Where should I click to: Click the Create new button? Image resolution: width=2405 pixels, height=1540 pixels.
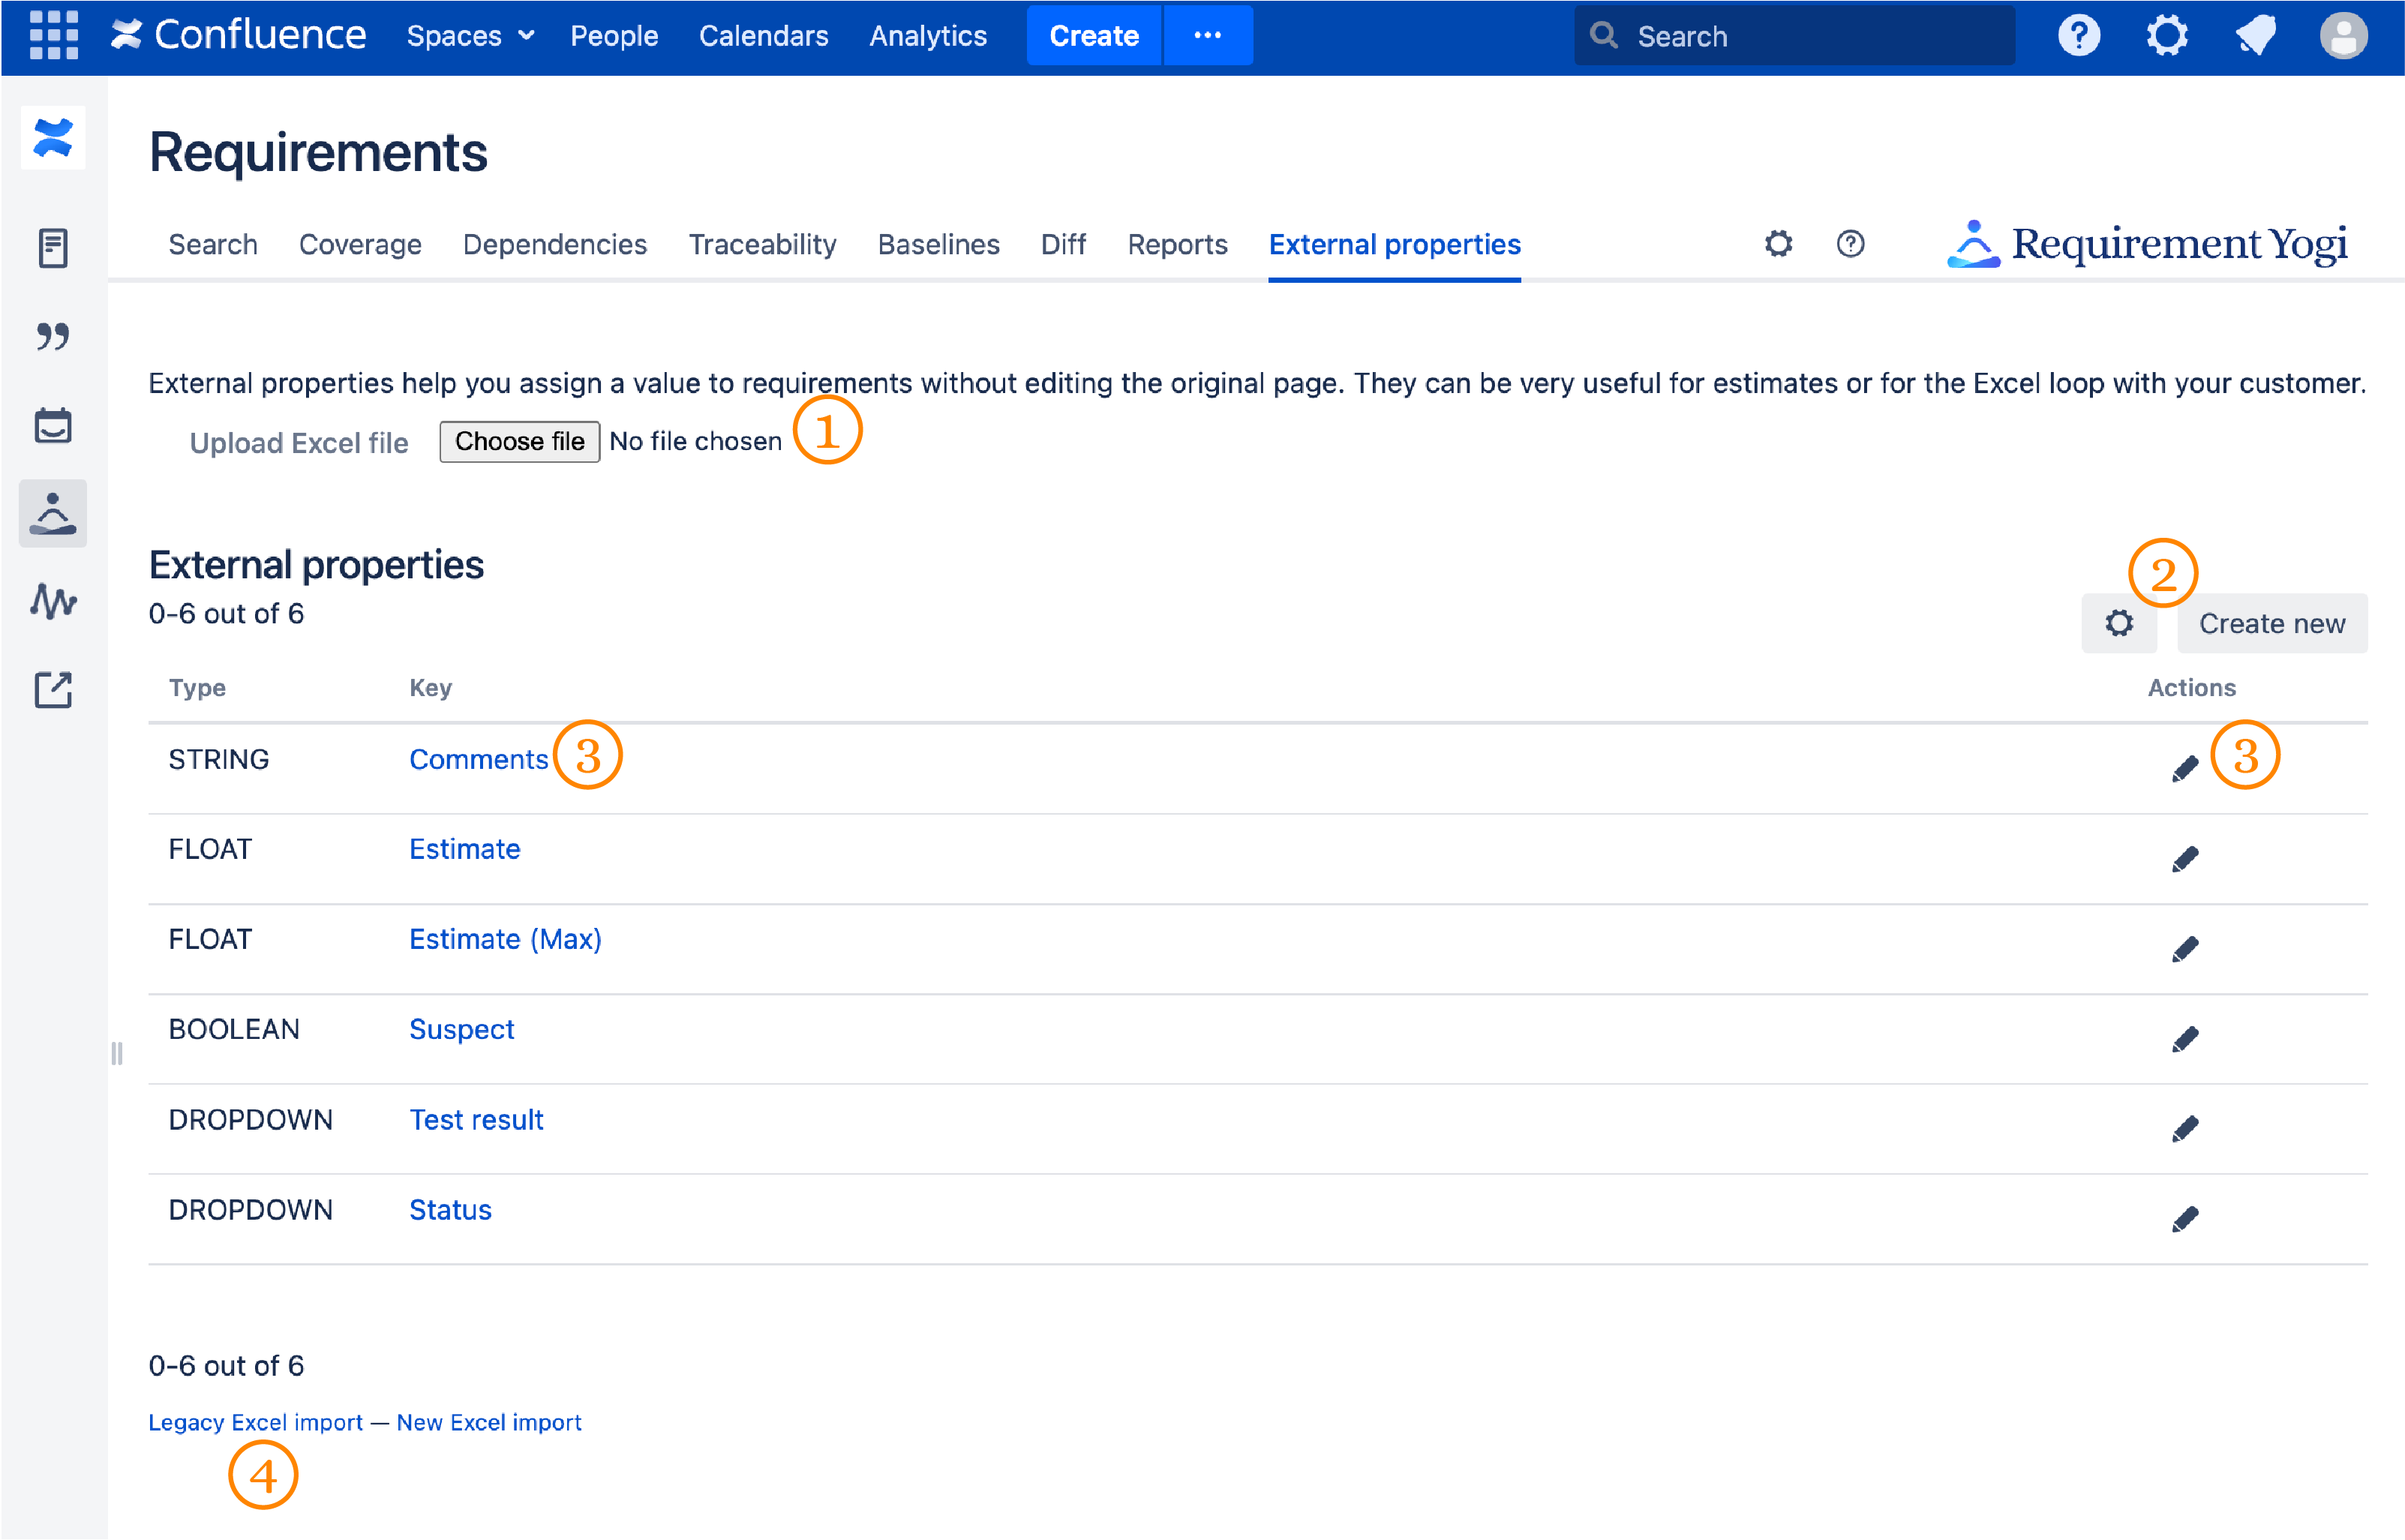(2272, 623)
